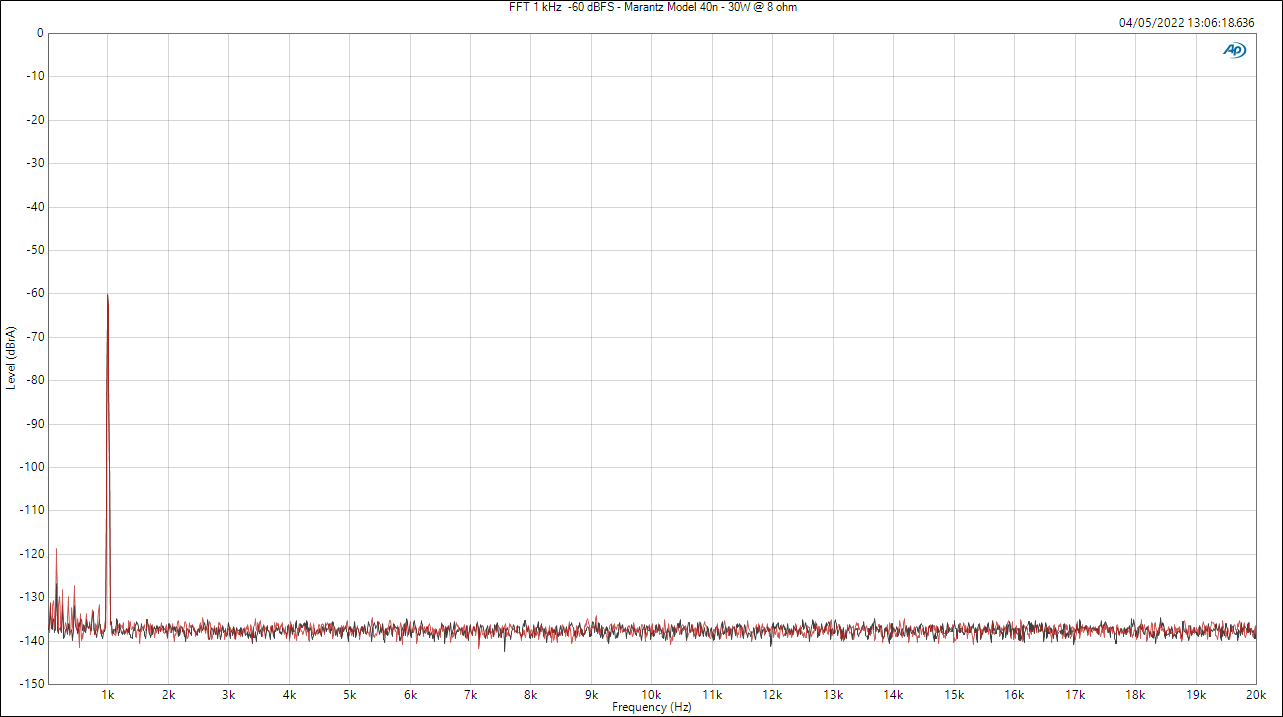Click the 1k tick label on frequency axis
This screenshot has height=717, width=1283.
(108, 694)
